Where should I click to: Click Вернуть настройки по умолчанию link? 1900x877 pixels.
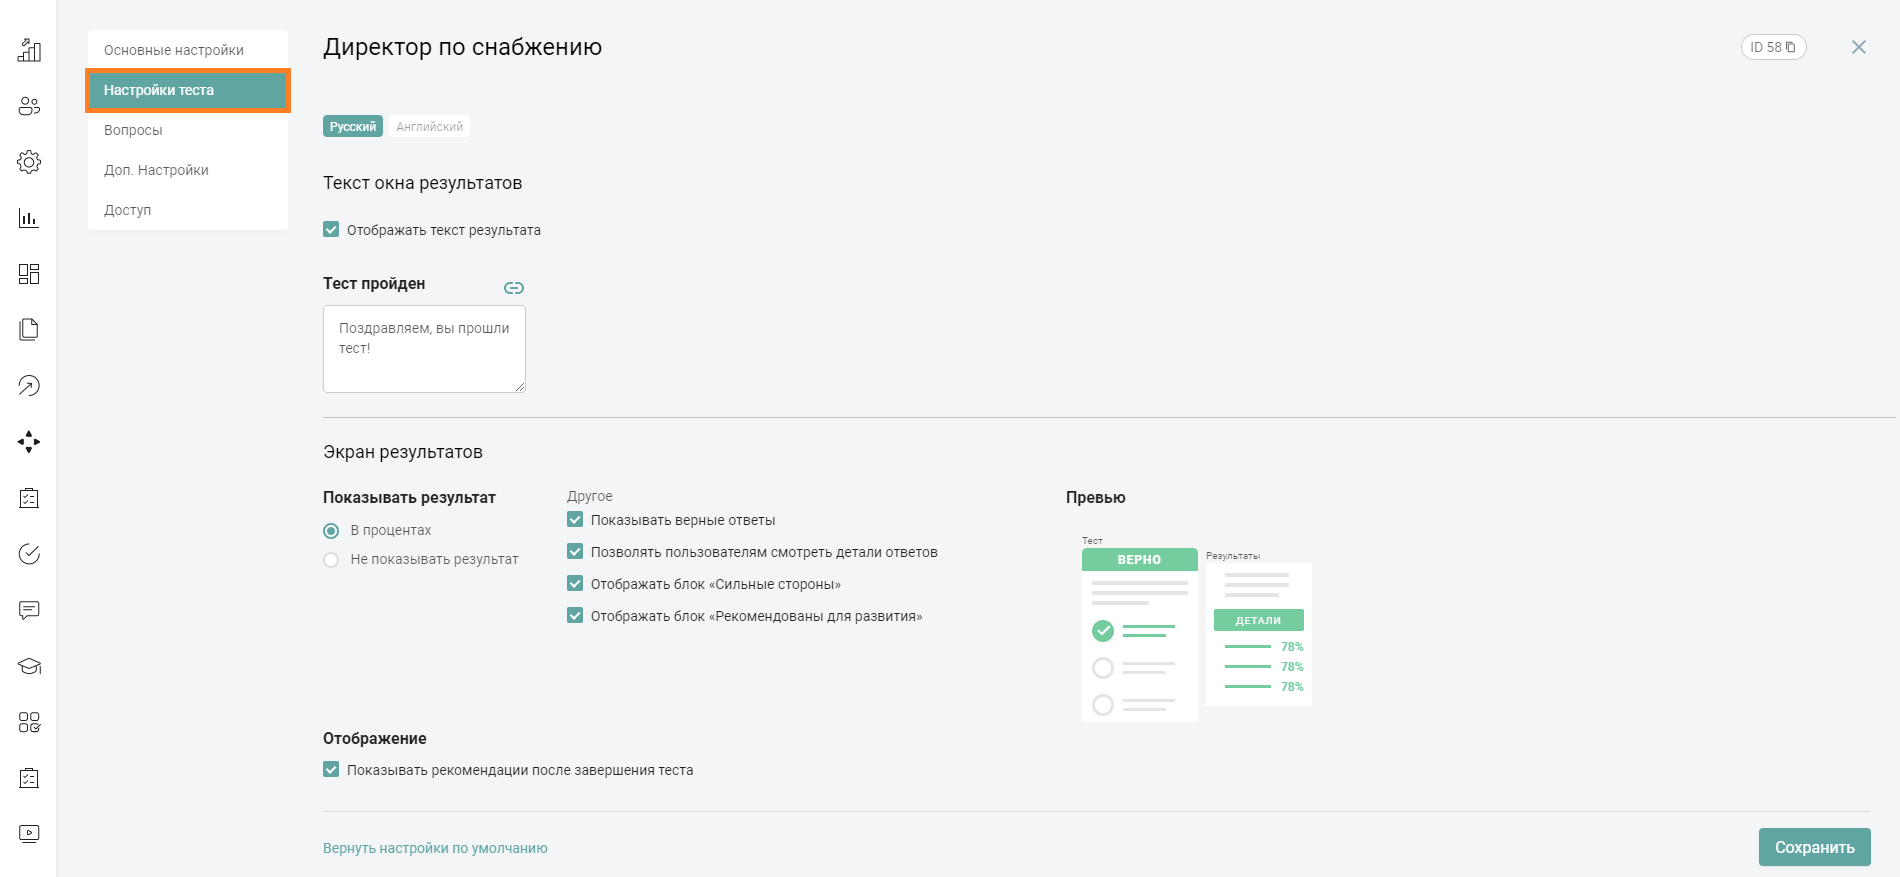(435, 848)
